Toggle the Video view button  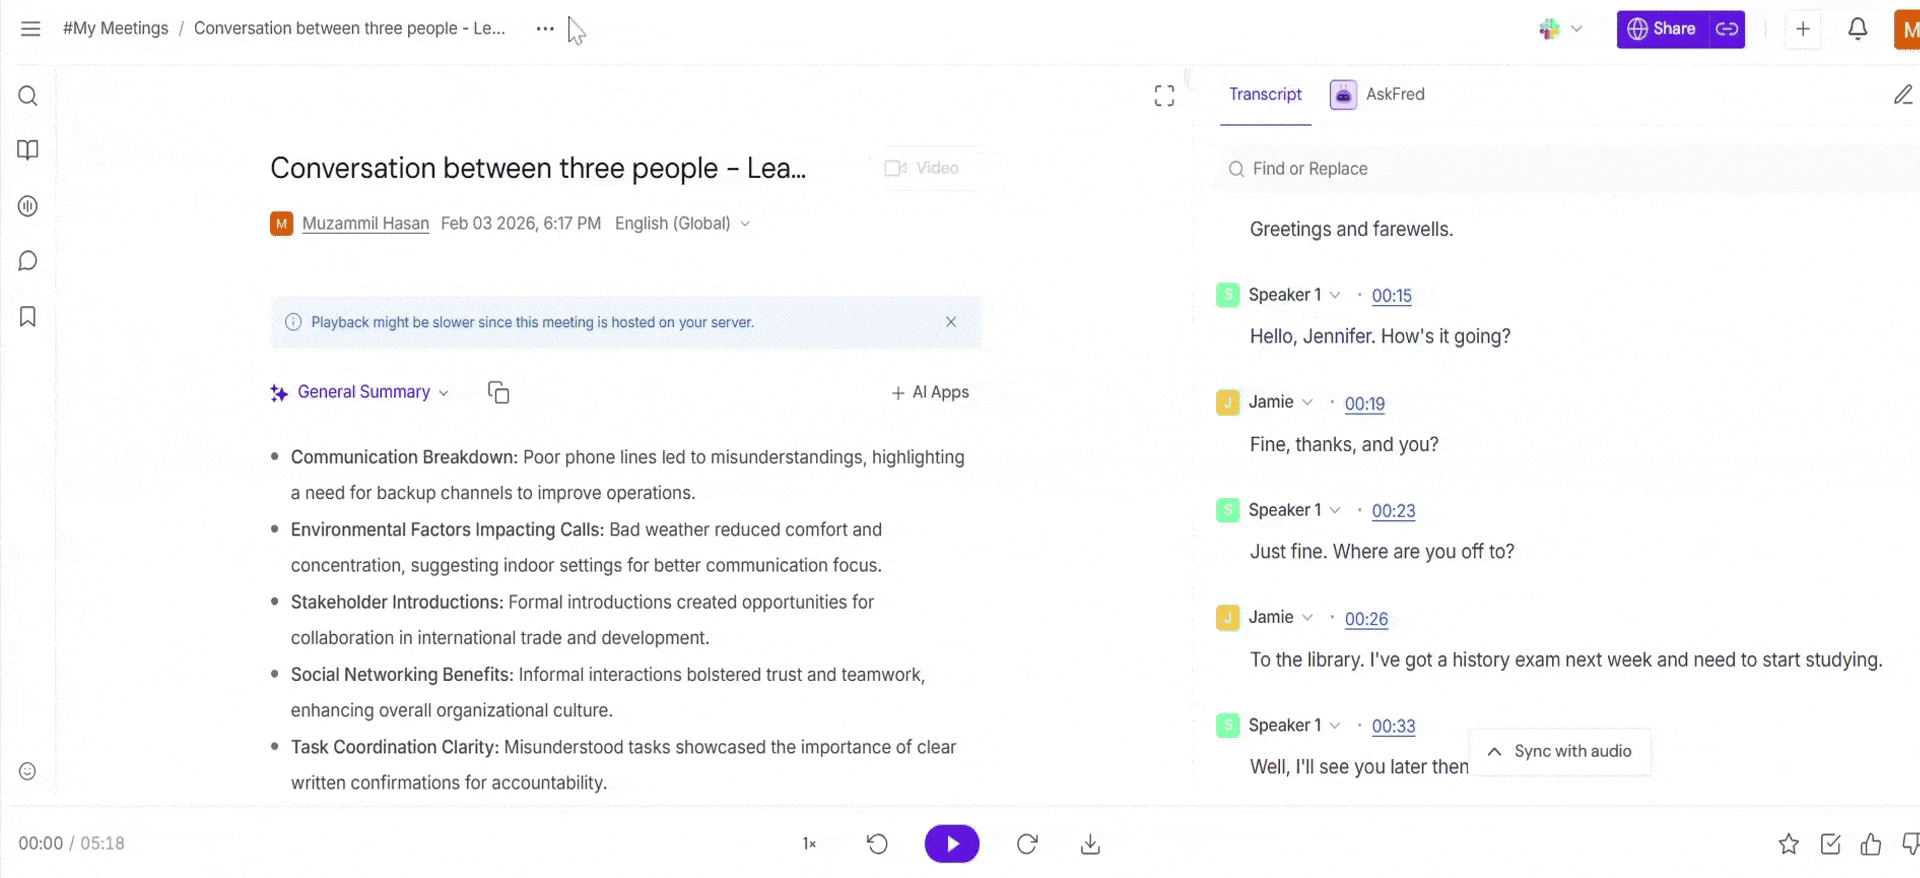[922, 168]
